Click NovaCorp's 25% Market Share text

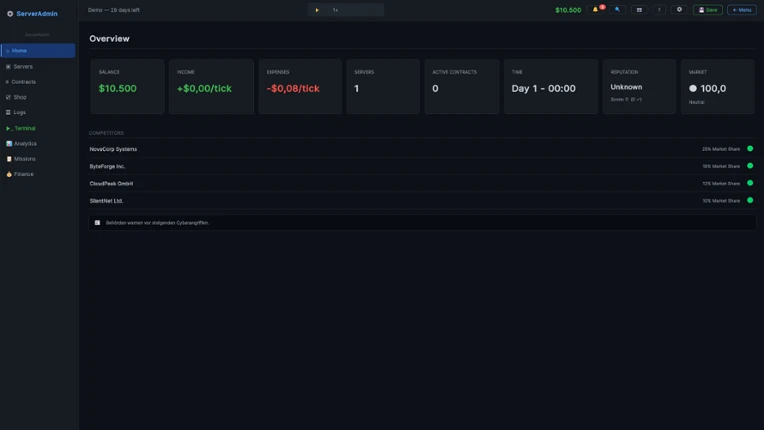(x=721, y=149)
